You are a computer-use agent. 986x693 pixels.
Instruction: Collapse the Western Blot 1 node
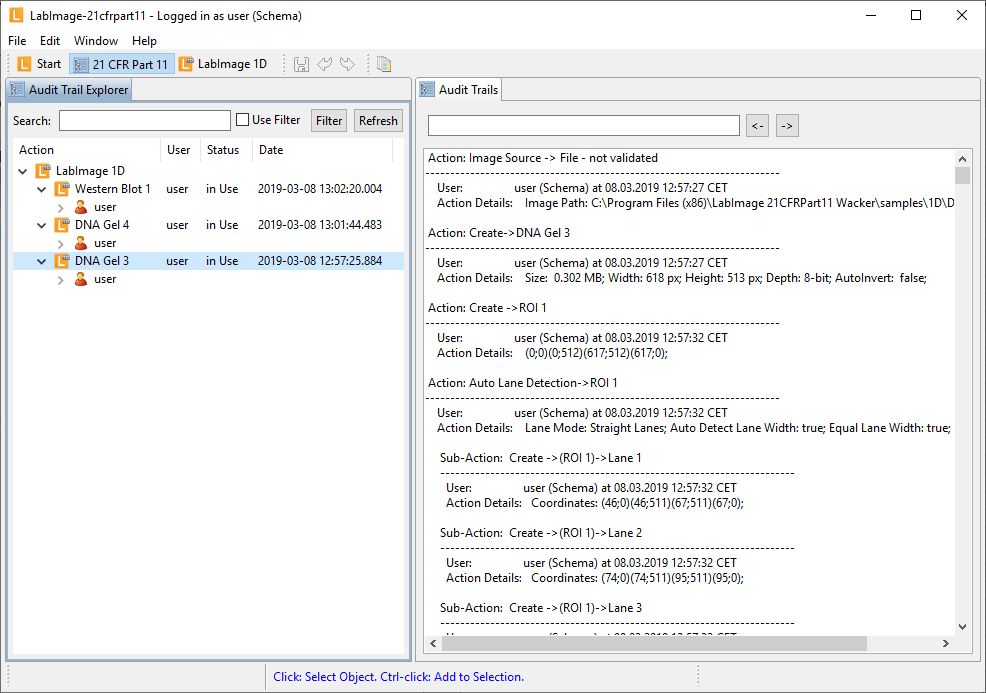(42, 189)
